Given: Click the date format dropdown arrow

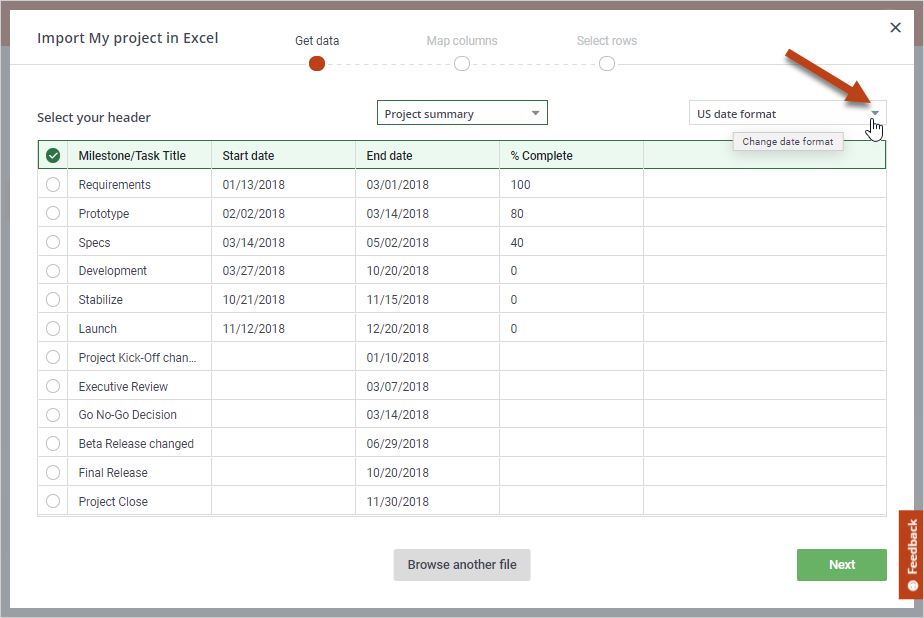Looking at the screenshot, I should click(874, 113).
